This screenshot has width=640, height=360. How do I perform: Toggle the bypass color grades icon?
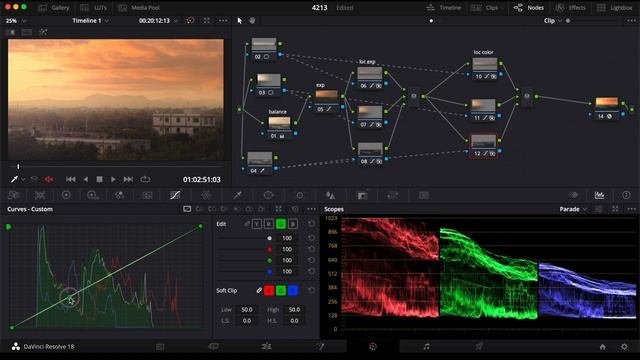tap(191, 20)
